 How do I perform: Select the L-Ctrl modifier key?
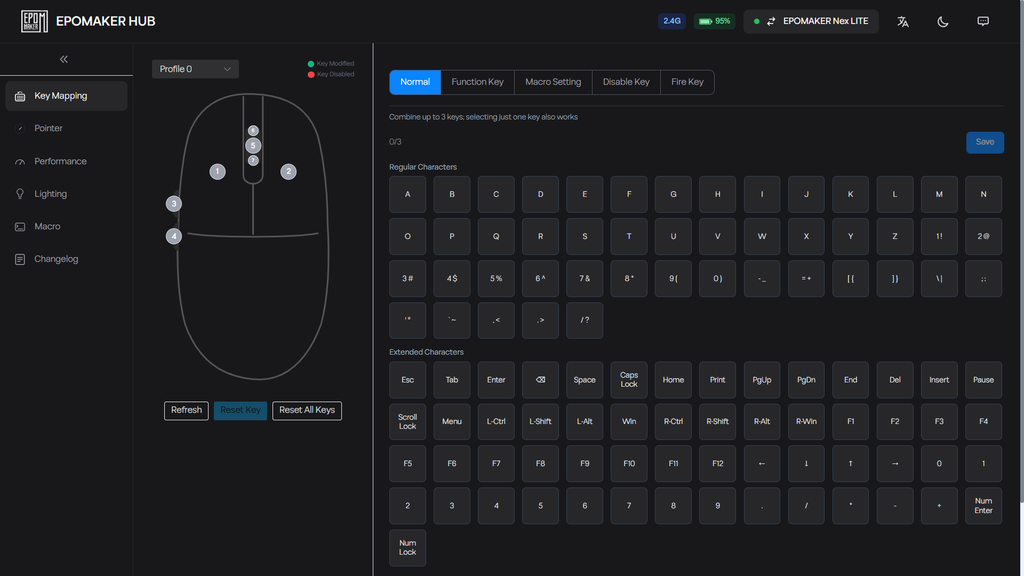pyautogui.click(x=496, y=422)
